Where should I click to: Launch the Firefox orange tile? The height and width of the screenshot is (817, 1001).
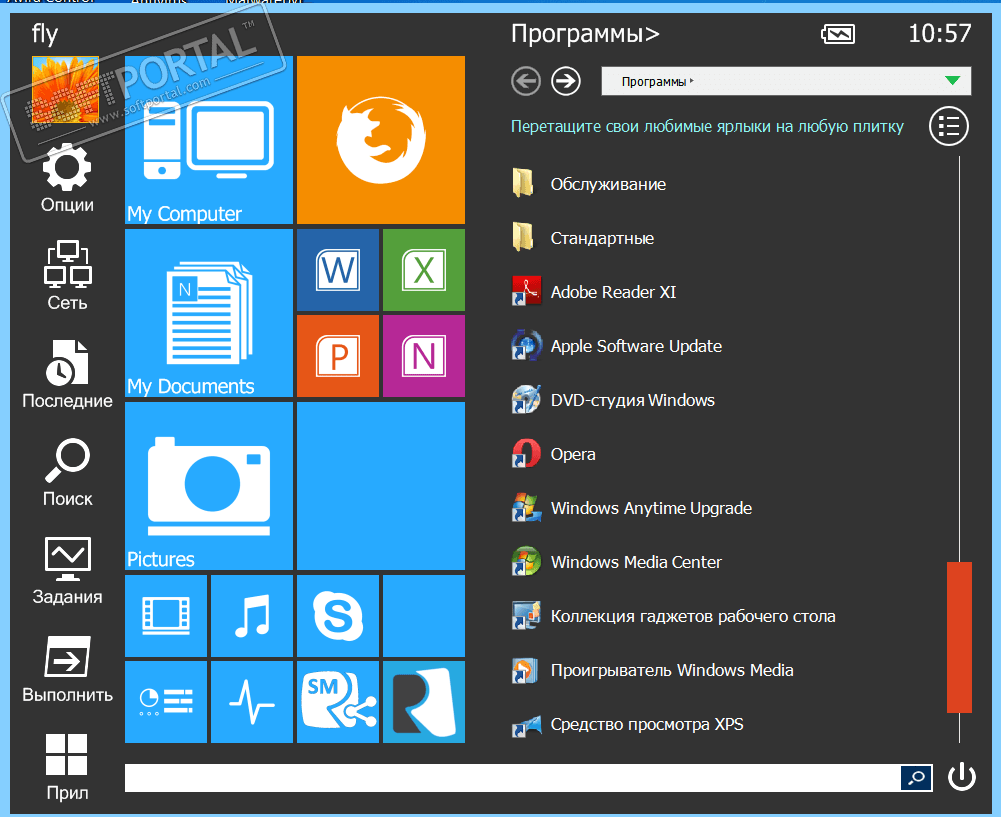coord(381,140)
